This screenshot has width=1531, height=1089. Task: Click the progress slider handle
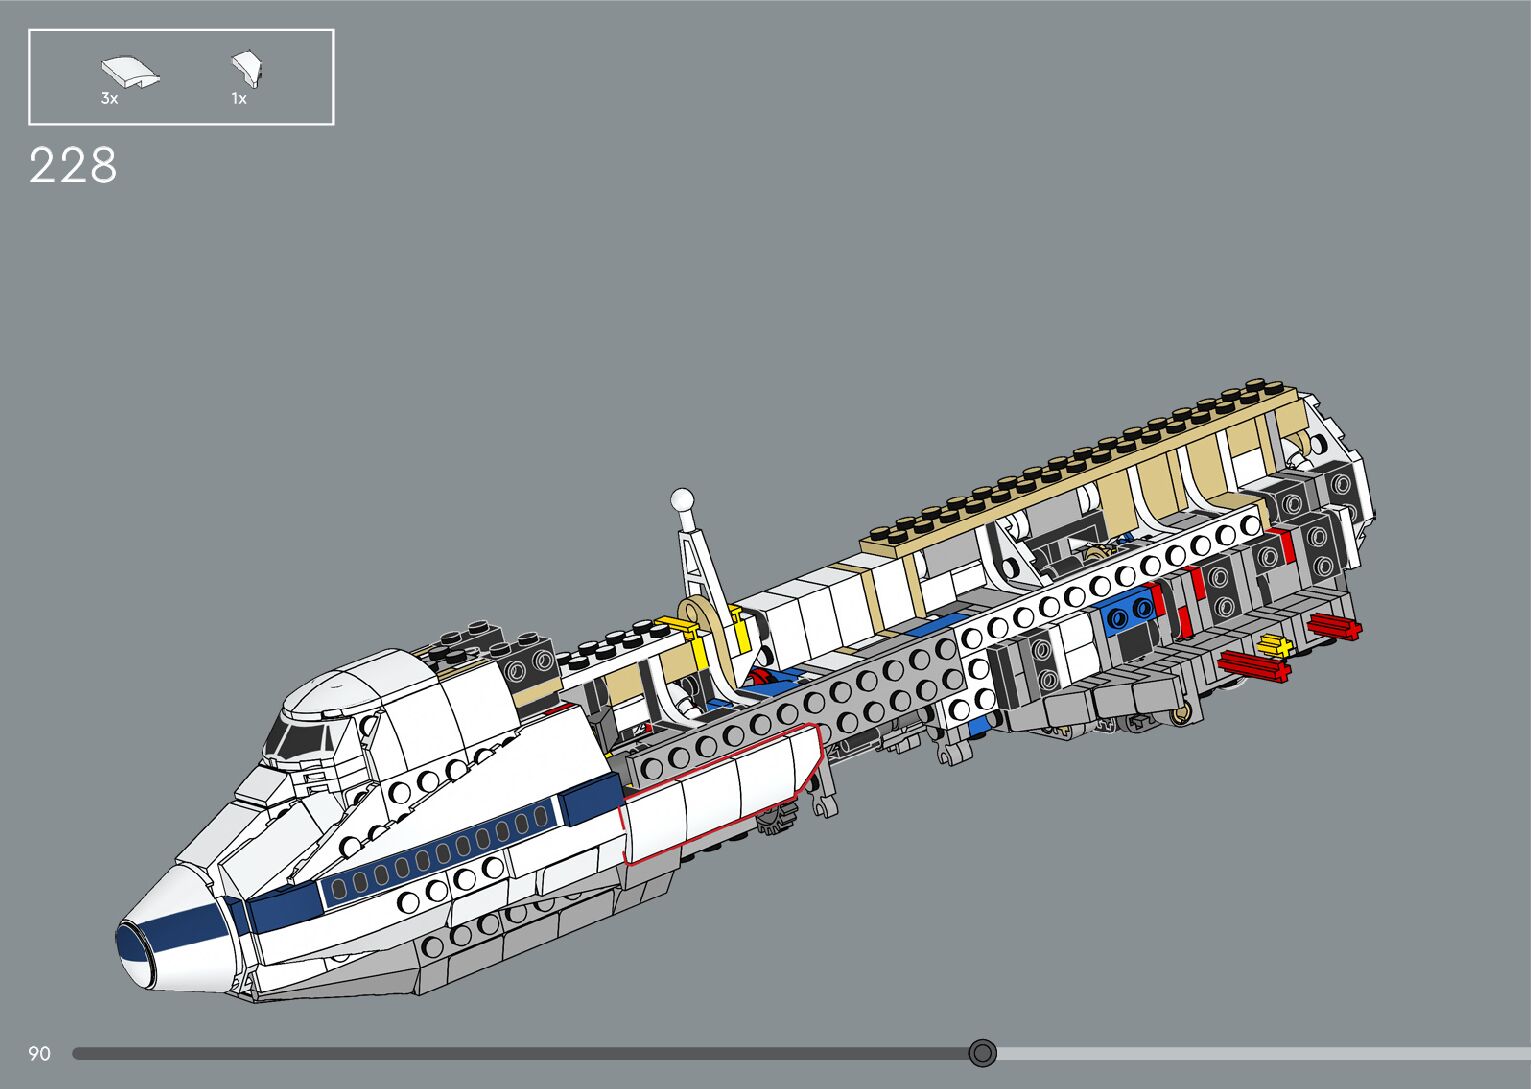point(983,1053)
